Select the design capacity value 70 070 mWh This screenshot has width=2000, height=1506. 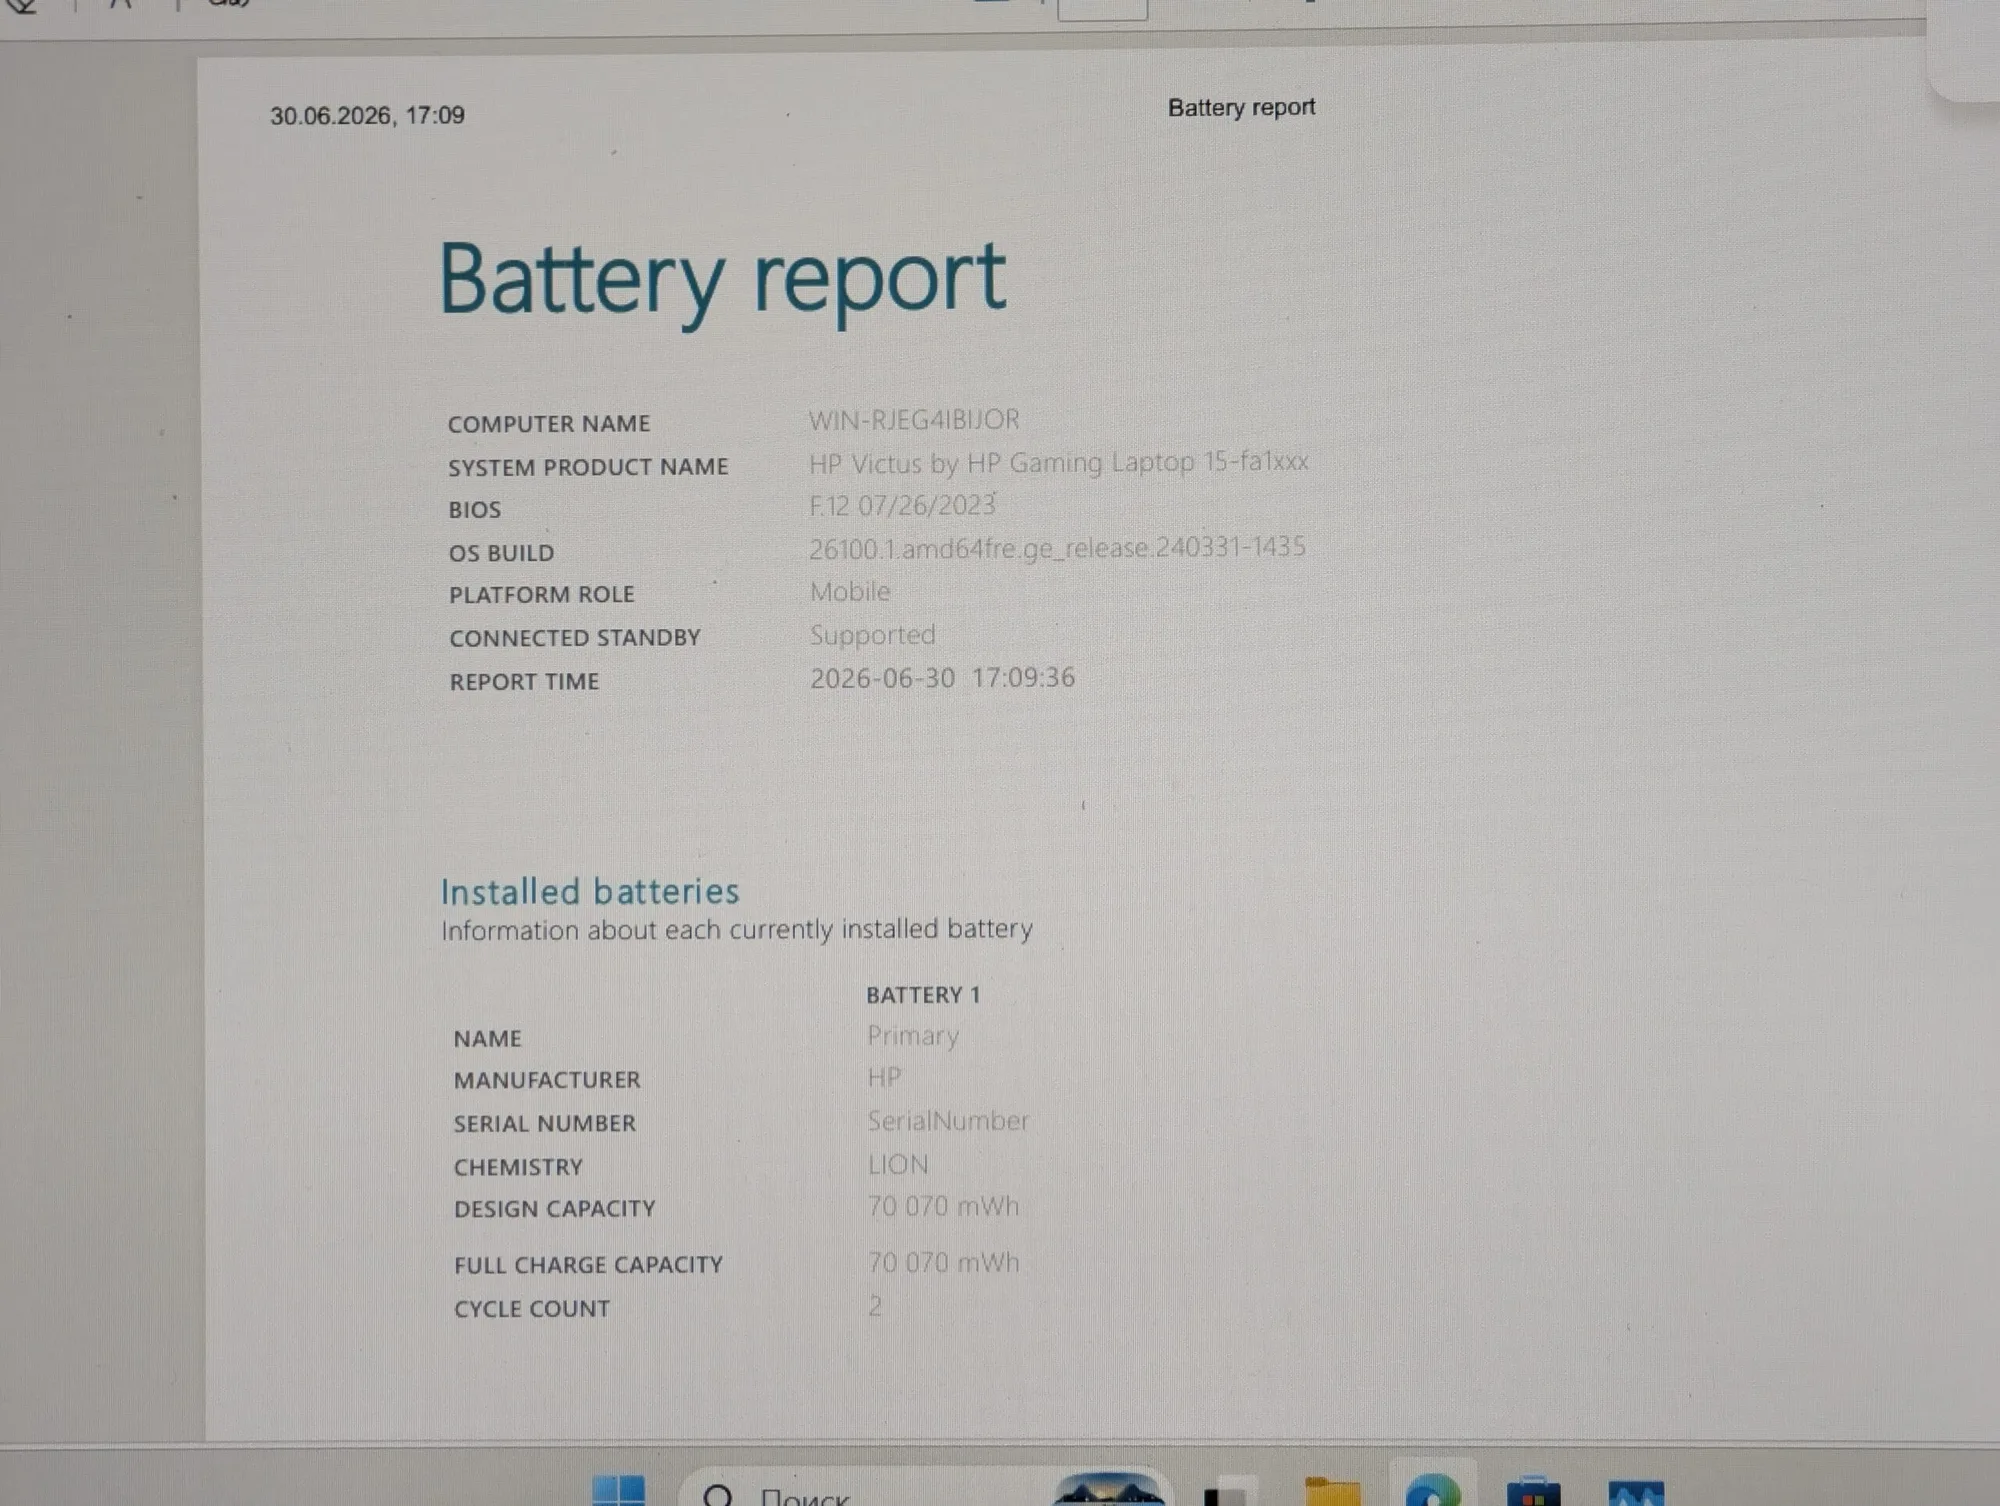coord(943,1206)
